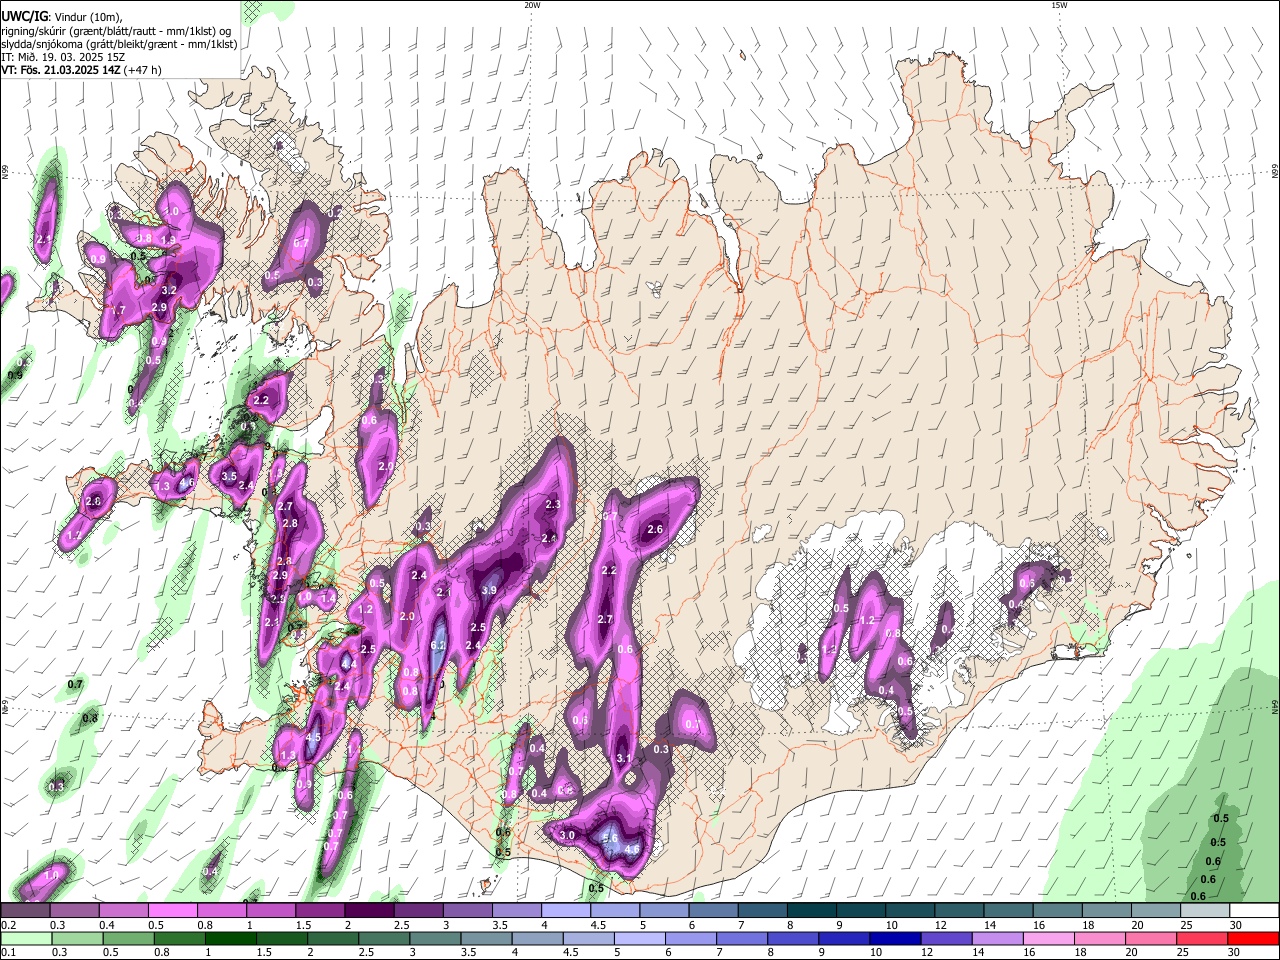Click the valid time 'VT: Fös. 21.03.2025 14Z'
Image resolution: width=1280 pixels, height=960 pixels.
[62, 70]
